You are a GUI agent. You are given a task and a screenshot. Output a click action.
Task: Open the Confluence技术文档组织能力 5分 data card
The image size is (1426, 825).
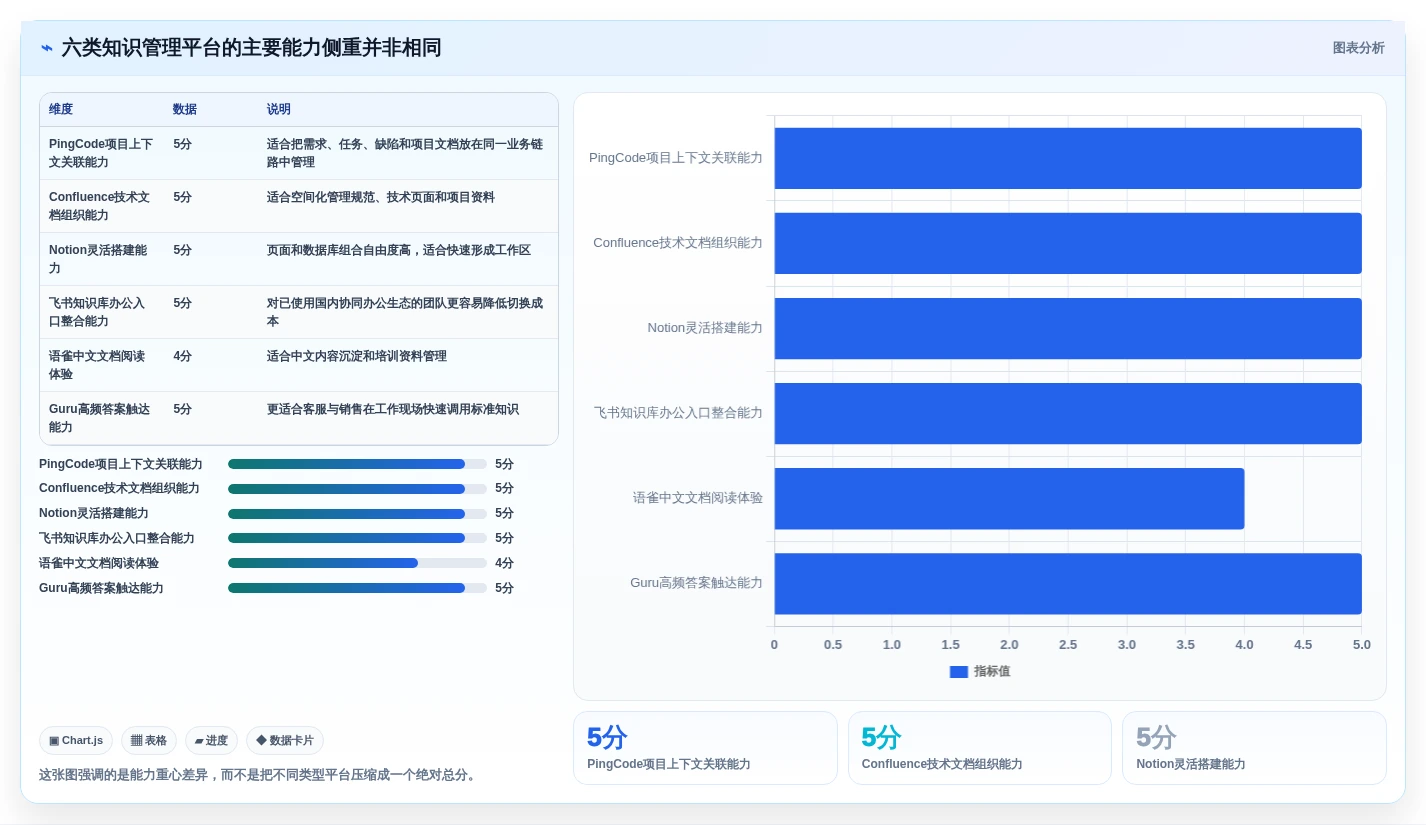click(x=980, y=748)
